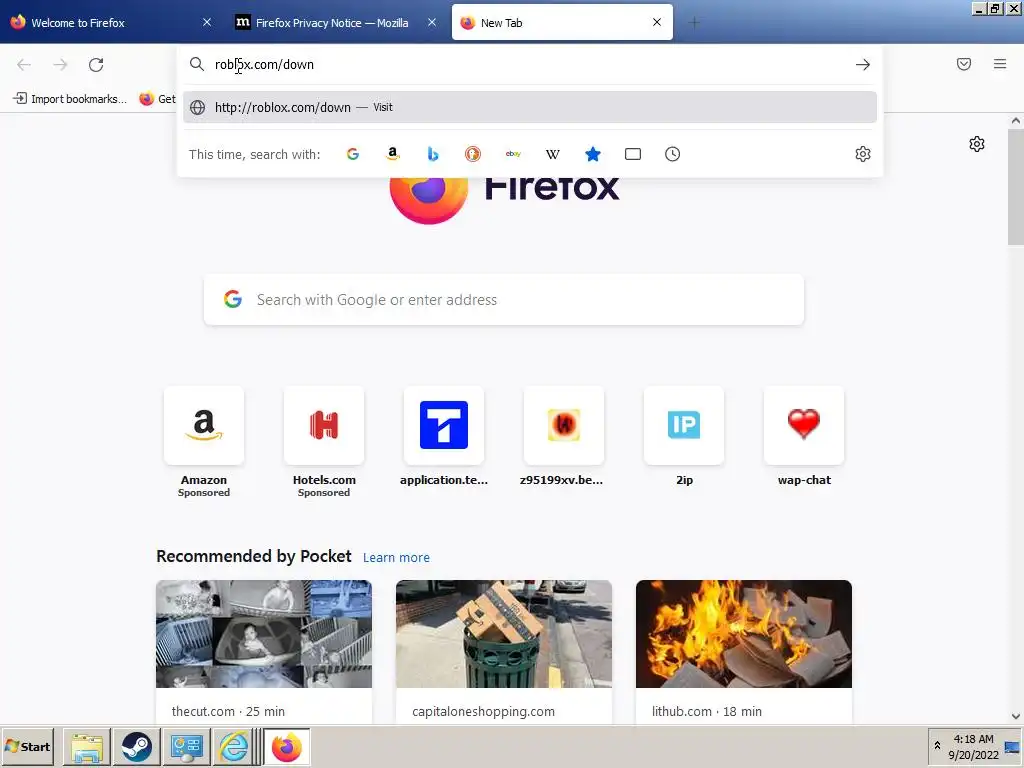Click scrollbar up arrow
The height and width of the screenshot is (768, 1024).
(1016, 121)
